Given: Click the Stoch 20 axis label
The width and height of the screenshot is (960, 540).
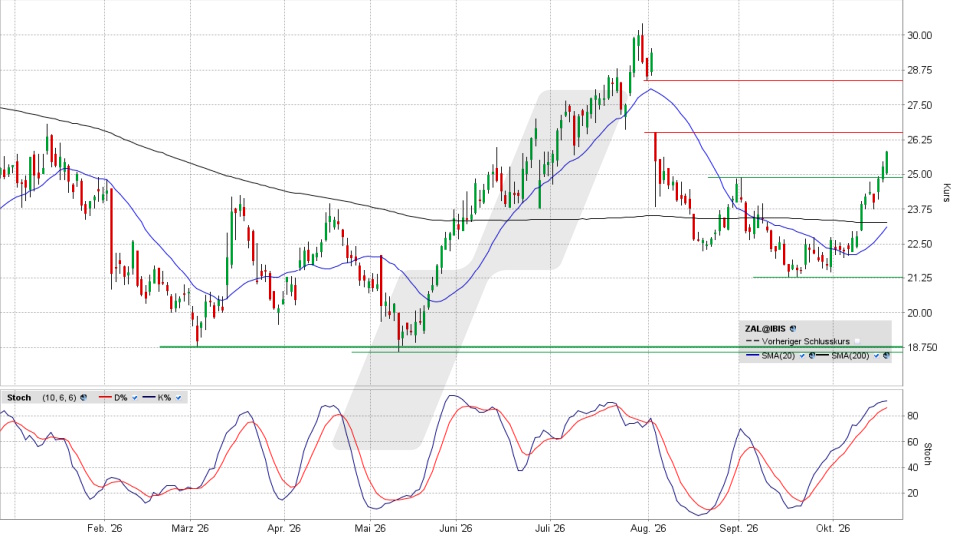Looking at the screenshot, I should 912,493.
